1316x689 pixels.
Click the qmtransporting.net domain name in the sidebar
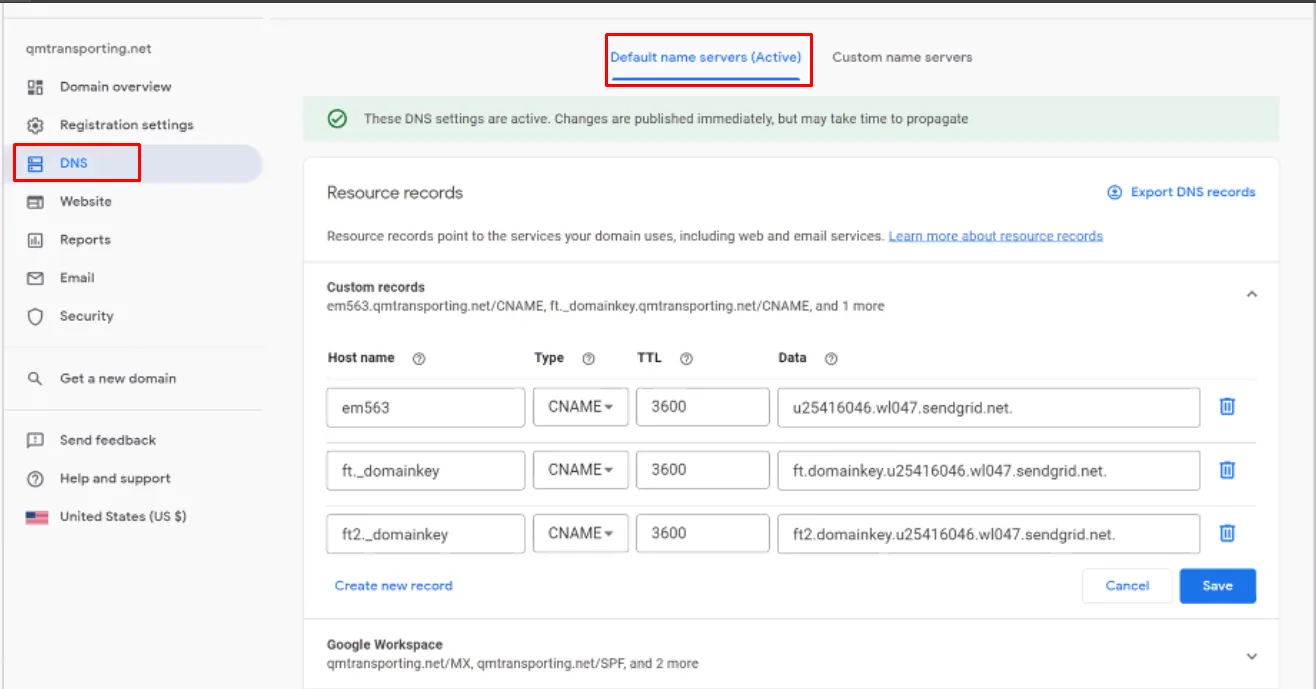(x=89, y=49)
